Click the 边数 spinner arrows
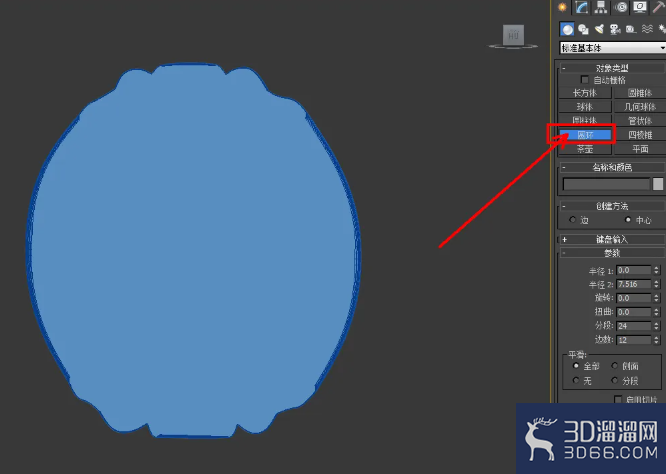The height and width of the screenshot is (474, 666). (656, 340)
